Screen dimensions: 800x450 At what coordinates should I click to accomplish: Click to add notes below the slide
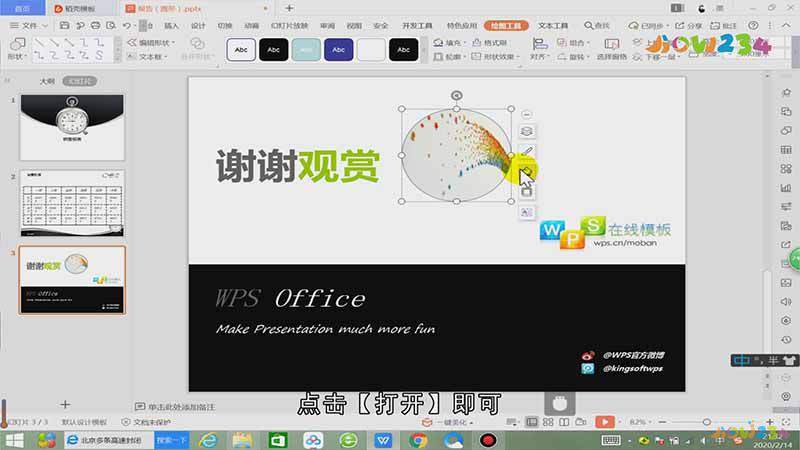[175, 407]
